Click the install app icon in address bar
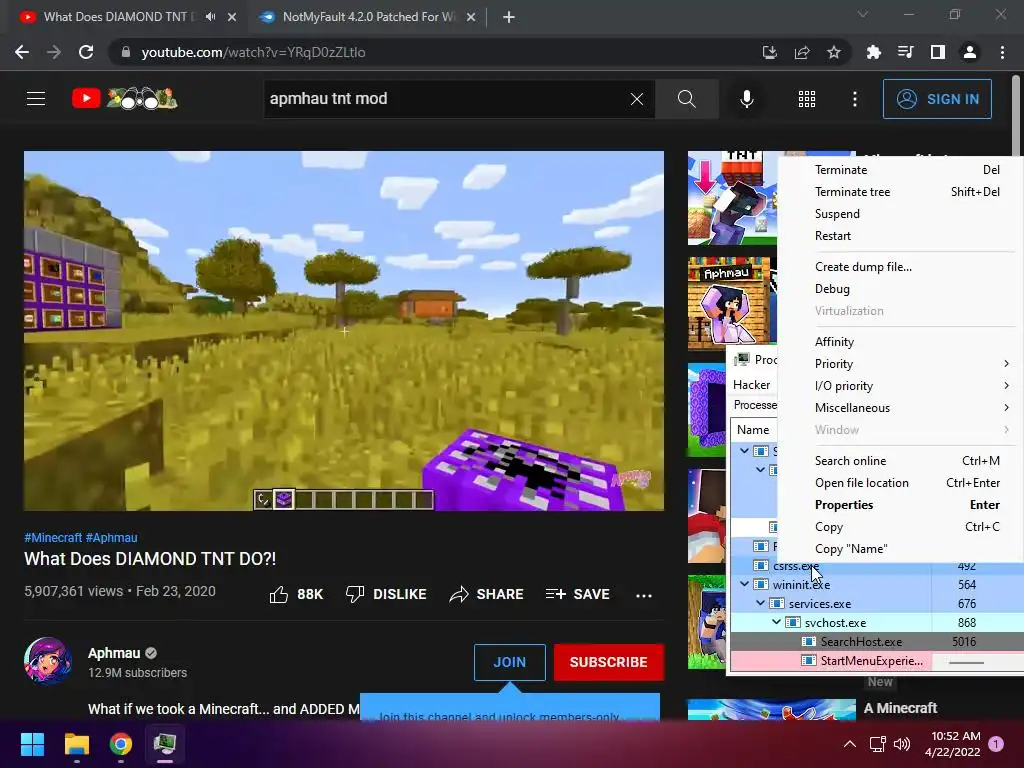This screenshot has height=768, width=1024. click(770, 52)
